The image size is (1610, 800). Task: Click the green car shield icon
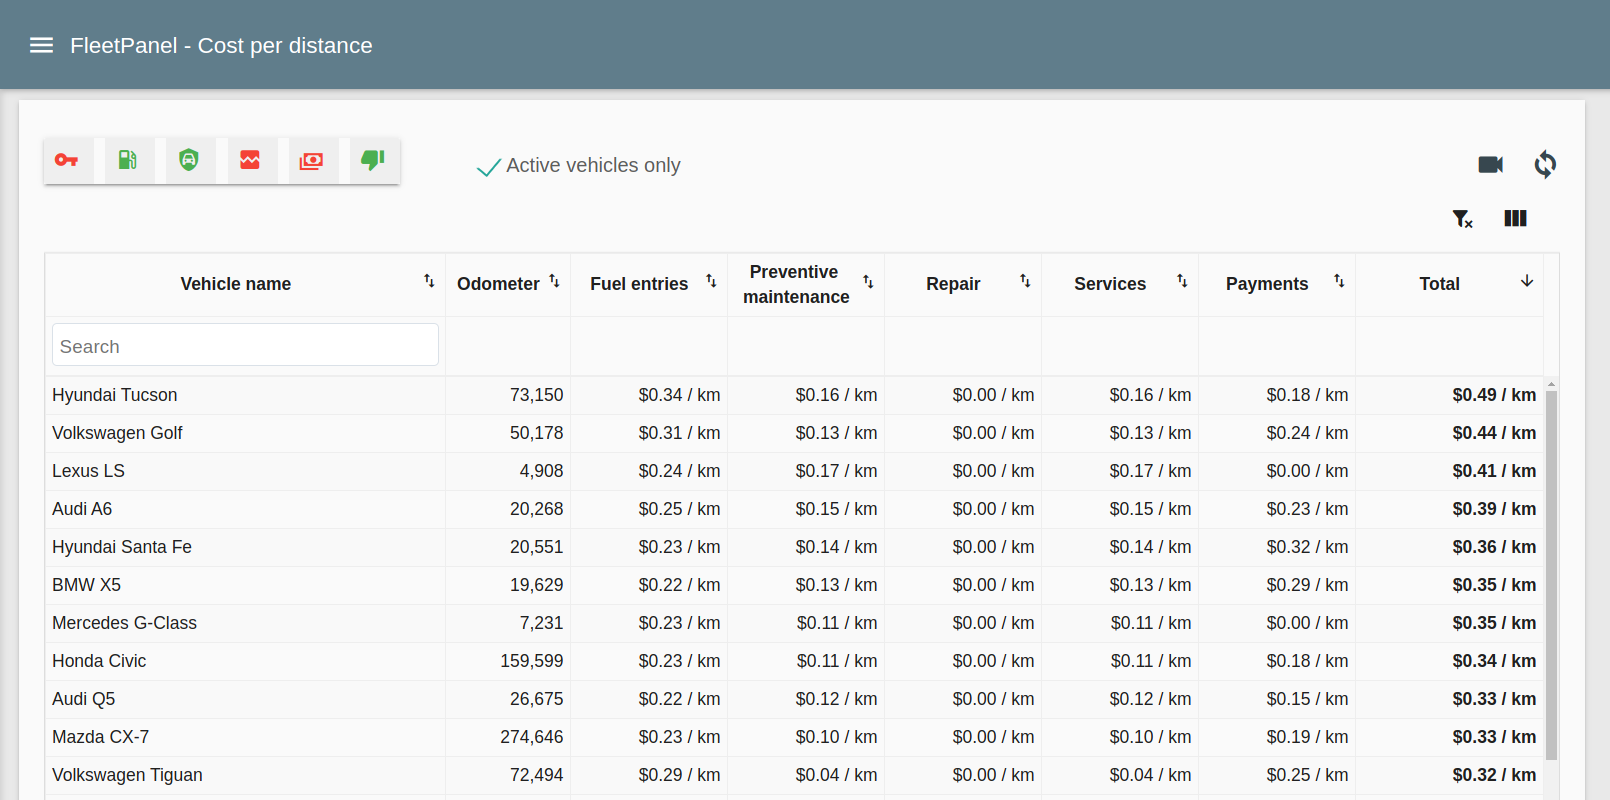[189, 160]
